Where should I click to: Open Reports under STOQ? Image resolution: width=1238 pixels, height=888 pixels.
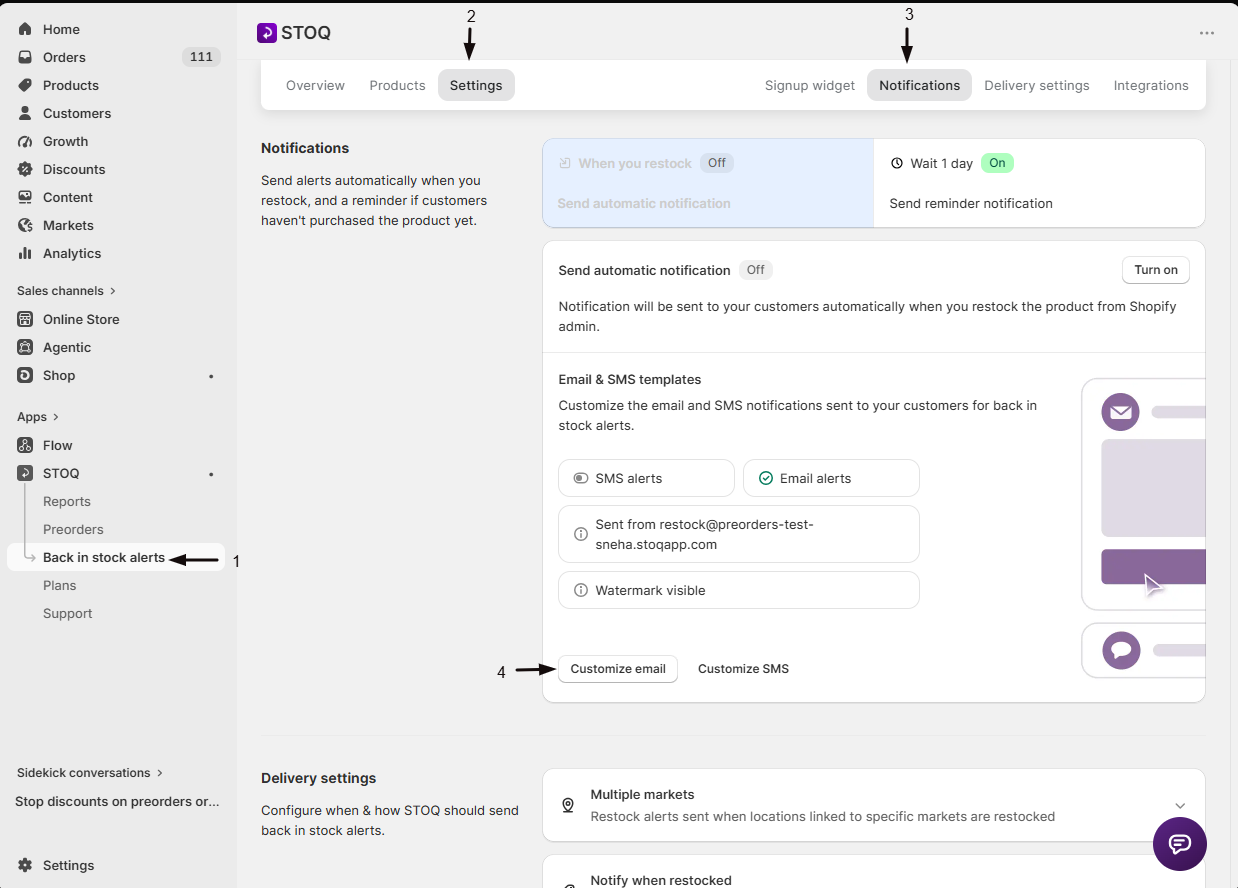pyautogui.click(x=67, y=501)
